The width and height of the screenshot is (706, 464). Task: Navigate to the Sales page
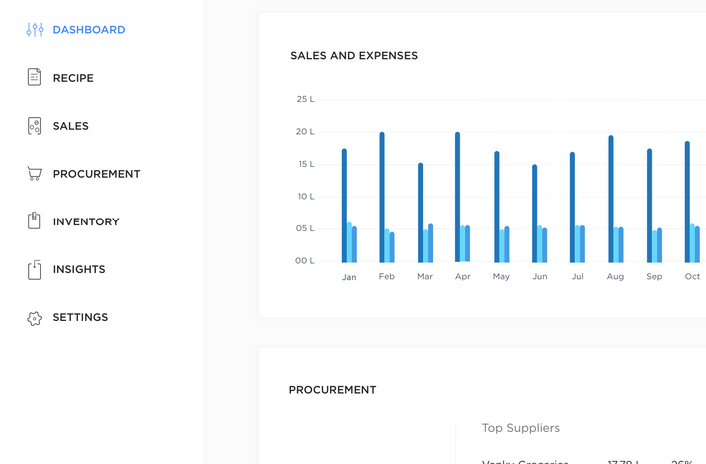71,126
